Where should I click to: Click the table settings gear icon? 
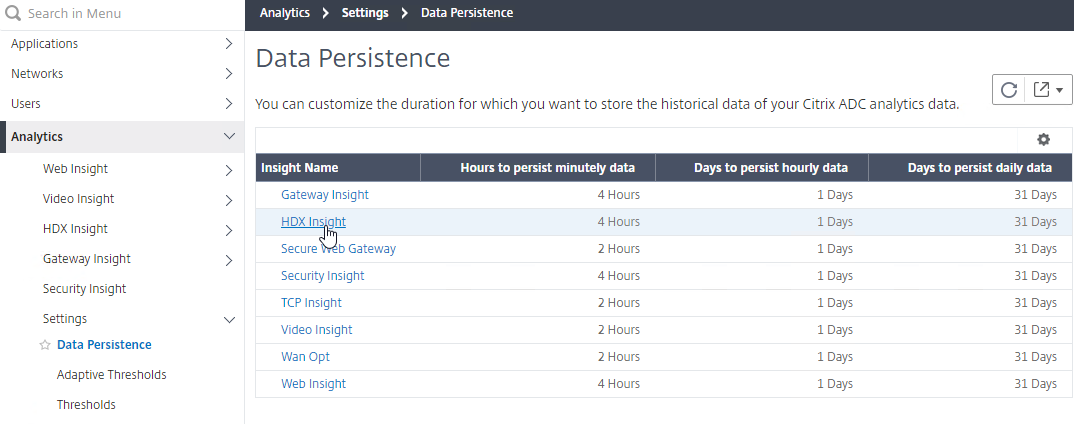click(x=1043, y=140)
